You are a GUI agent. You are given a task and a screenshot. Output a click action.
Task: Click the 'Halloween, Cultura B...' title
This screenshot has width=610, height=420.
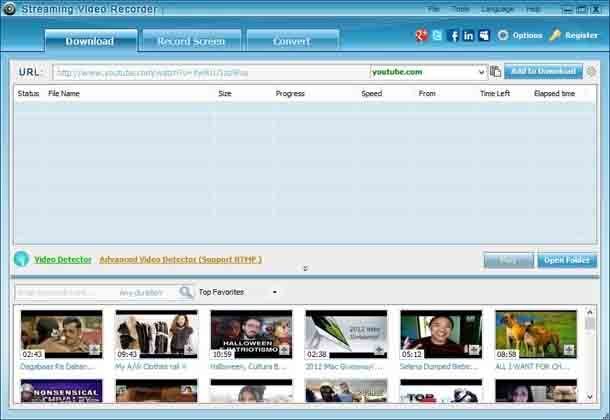(x=248, y=366)
